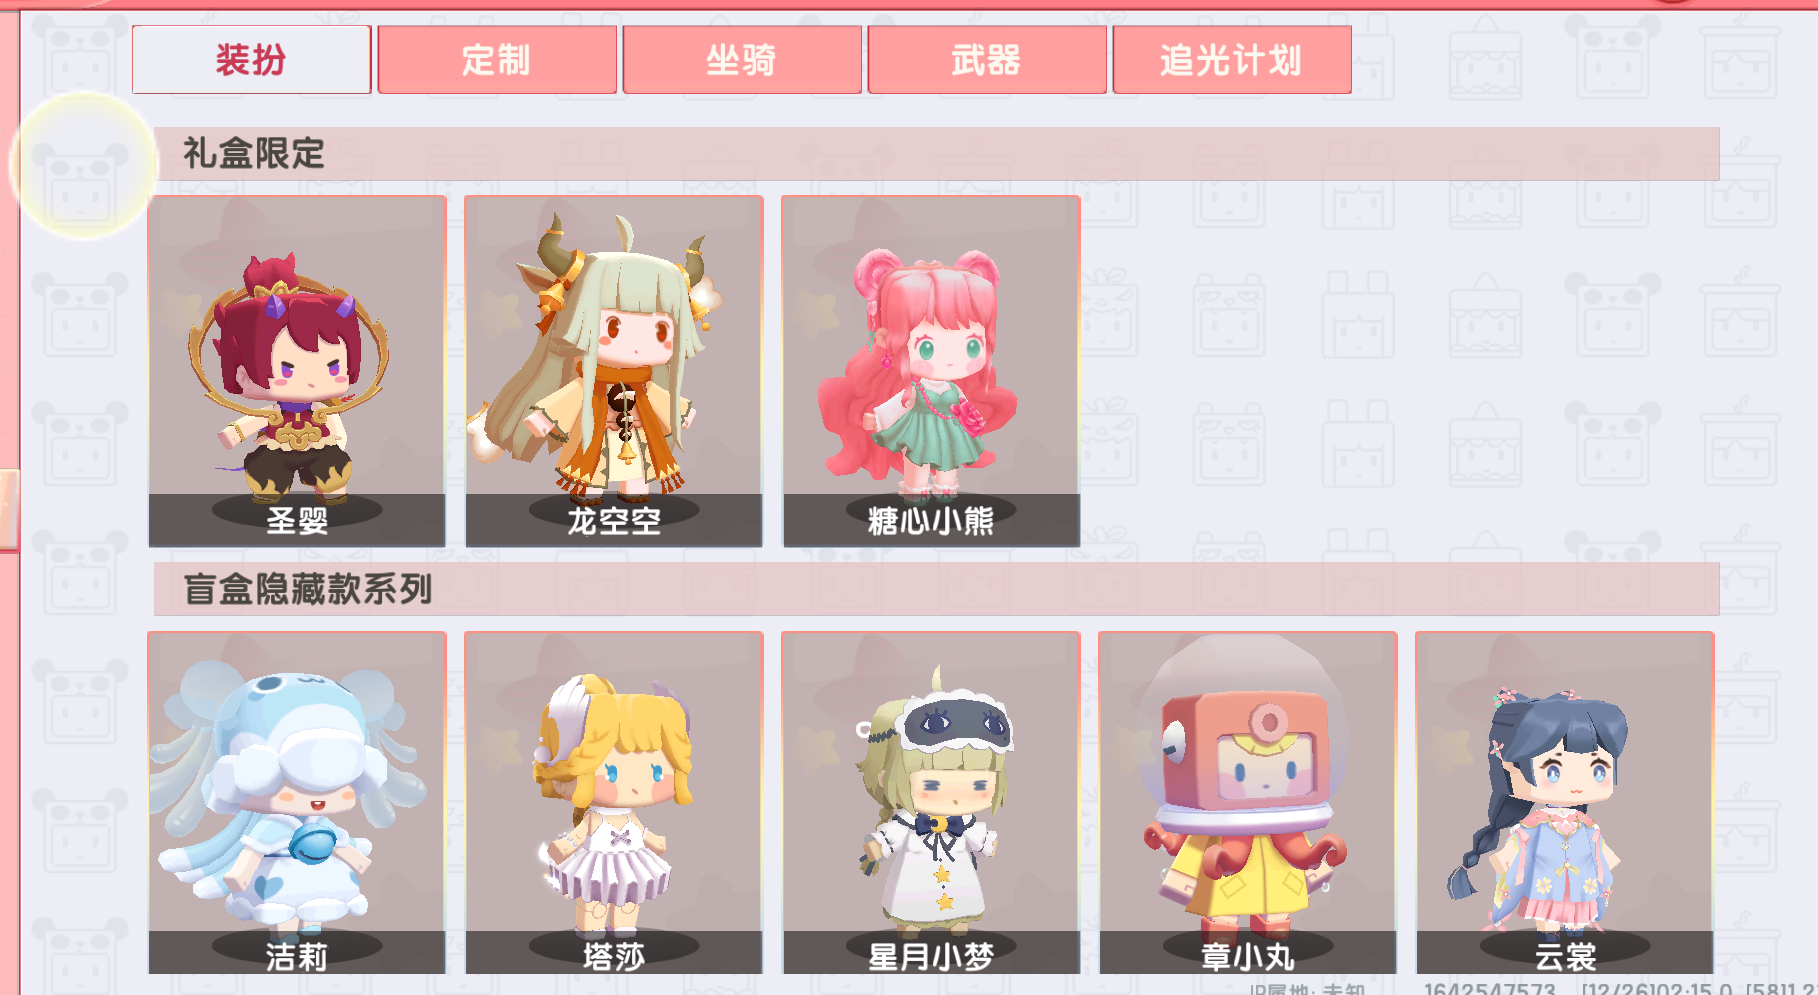Click the 龙空空 name label
This screenshot has height=995, width=1818.
pyautogui.click(x=614, y=521)
